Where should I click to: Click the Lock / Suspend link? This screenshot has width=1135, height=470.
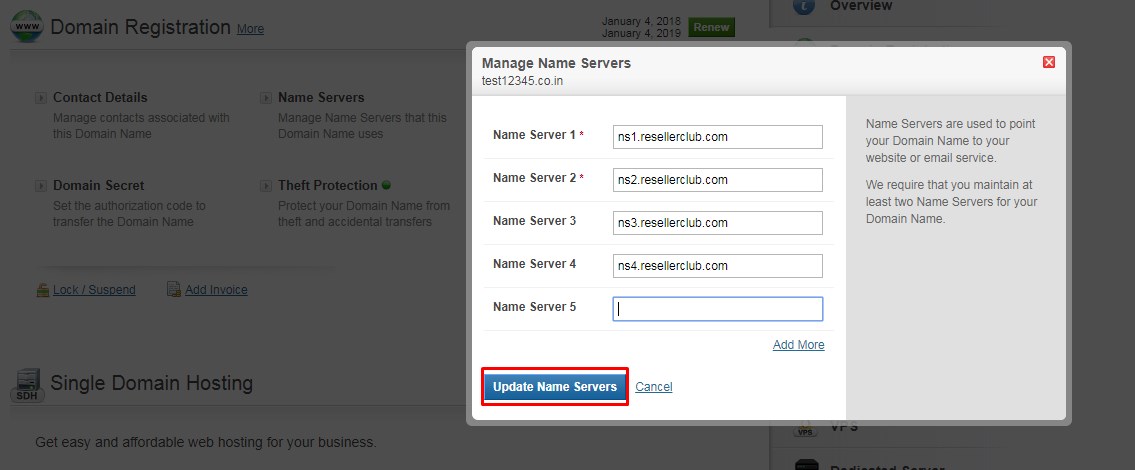click(94, 290)
